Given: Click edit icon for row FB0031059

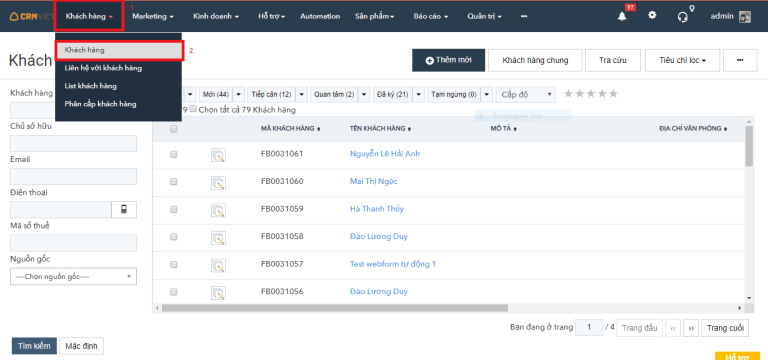Looking at the screenshot, I should pyautogui.click(x=218, y=210).
